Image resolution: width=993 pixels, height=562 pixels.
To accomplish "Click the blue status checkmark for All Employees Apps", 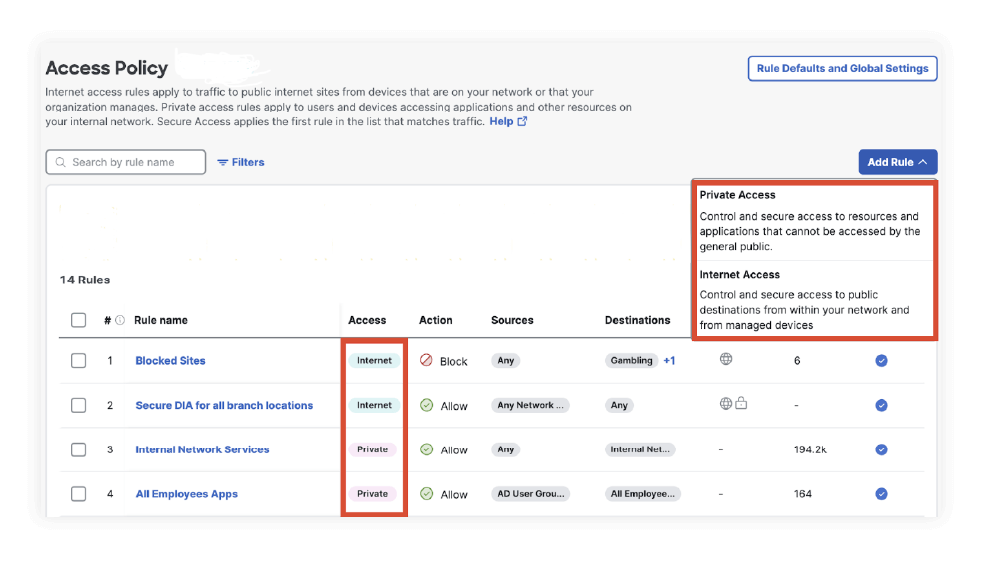I will tap(881, 494).
